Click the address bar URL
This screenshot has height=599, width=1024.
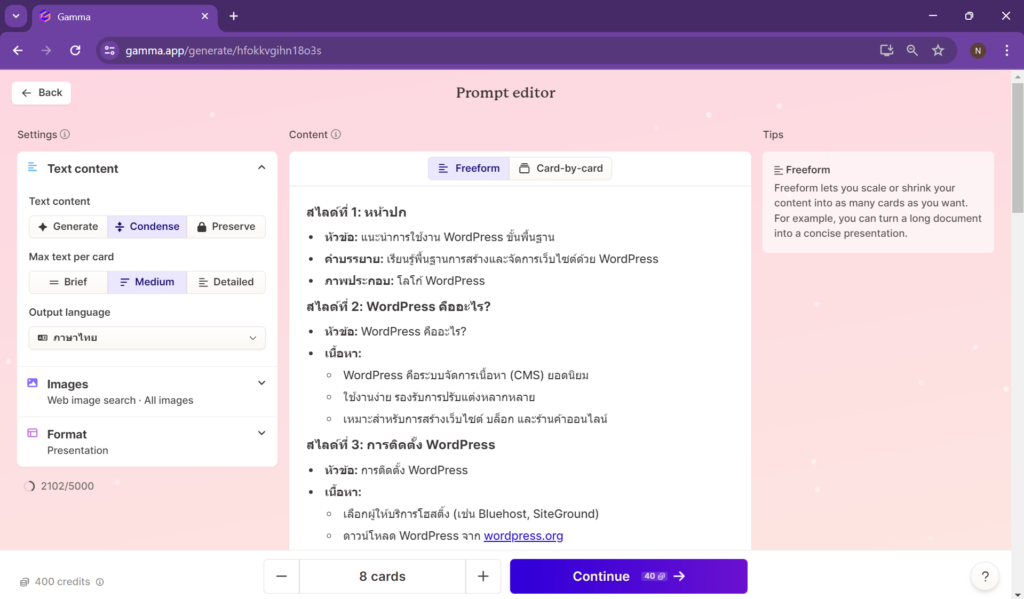[223, 50]
